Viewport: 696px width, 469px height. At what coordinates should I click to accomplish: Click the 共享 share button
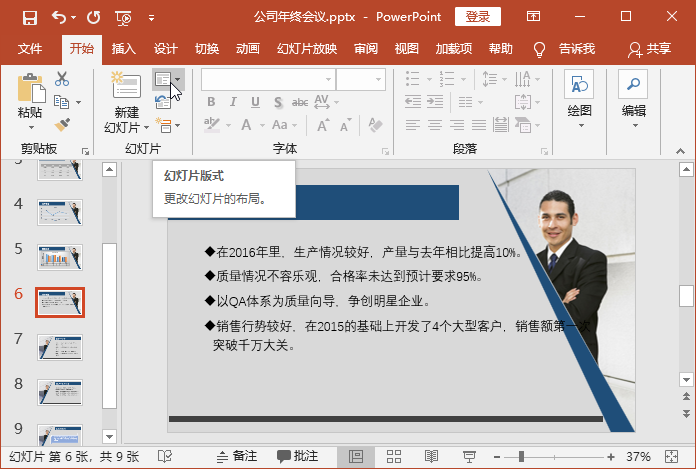tap(649, 49)
